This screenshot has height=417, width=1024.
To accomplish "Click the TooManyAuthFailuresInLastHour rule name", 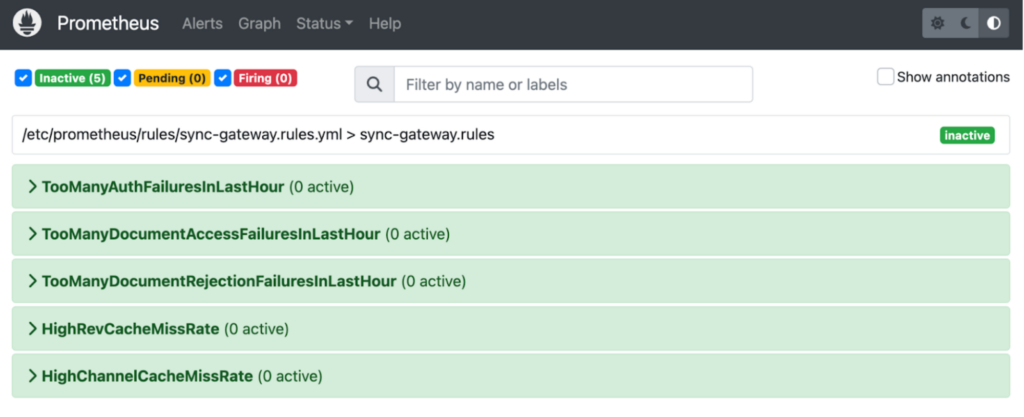I will pyautogui.click(x=163, y=187).
